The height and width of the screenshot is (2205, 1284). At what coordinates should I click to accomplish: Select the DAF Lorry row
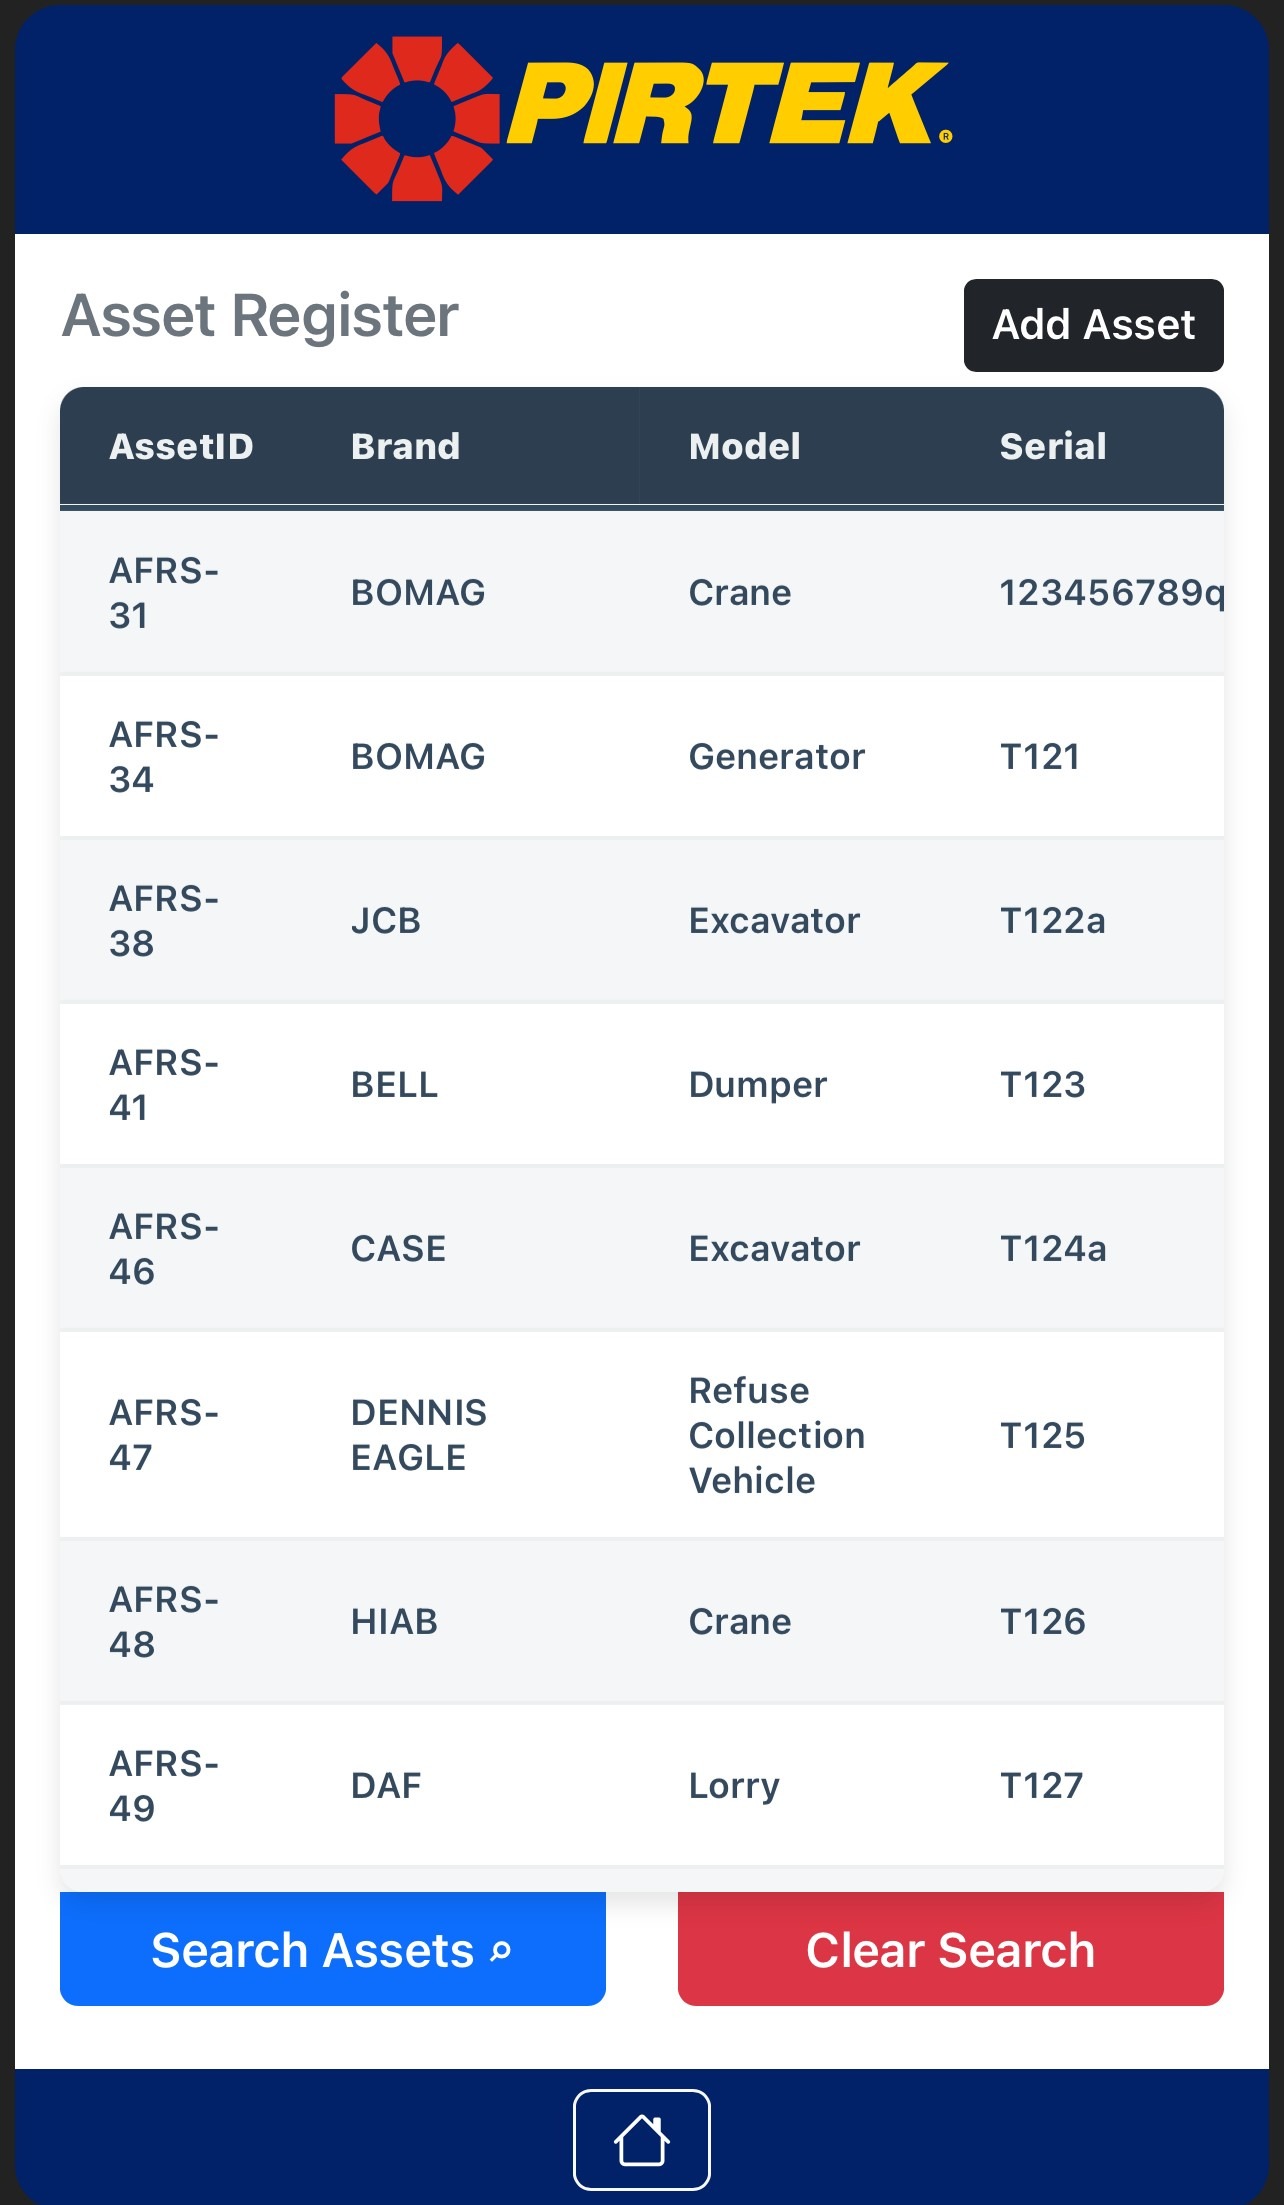pos(641,1785)
